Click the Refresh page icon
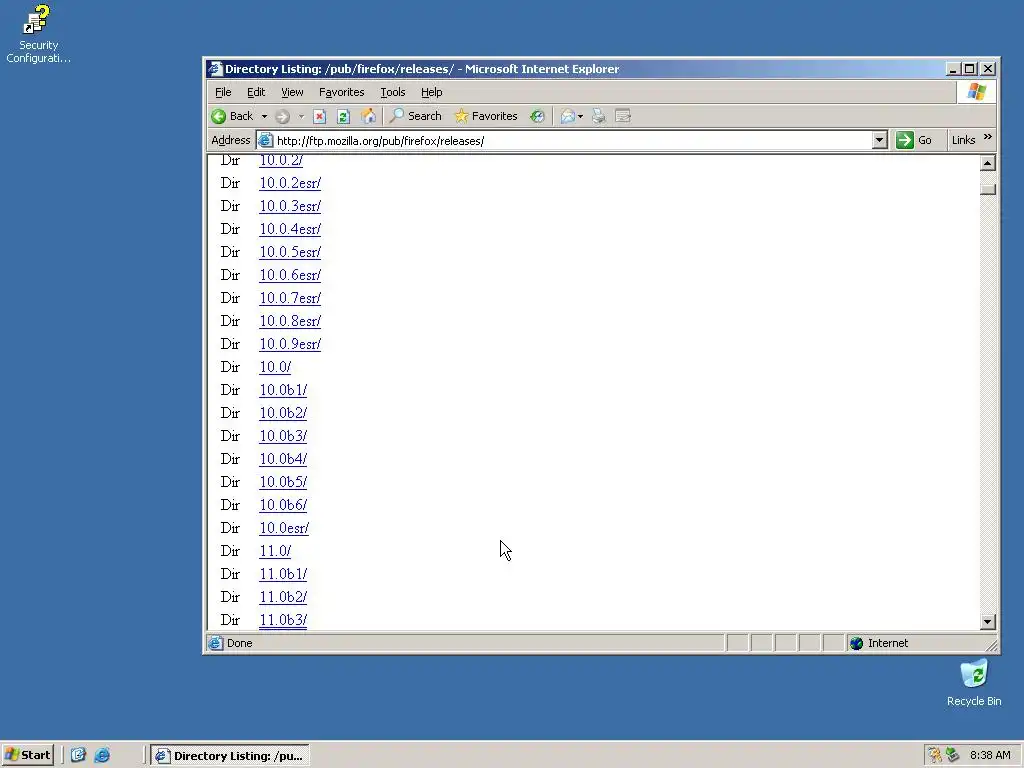This screenshot has height=768, width=1024. pos(344,116)
